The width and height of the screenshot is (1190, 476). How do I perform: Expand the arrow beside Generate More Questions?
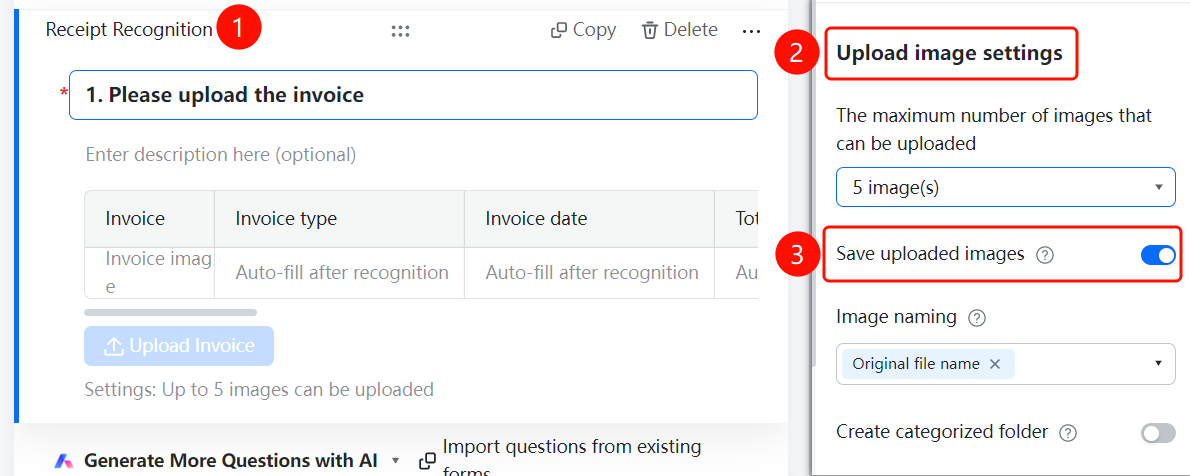395,461
